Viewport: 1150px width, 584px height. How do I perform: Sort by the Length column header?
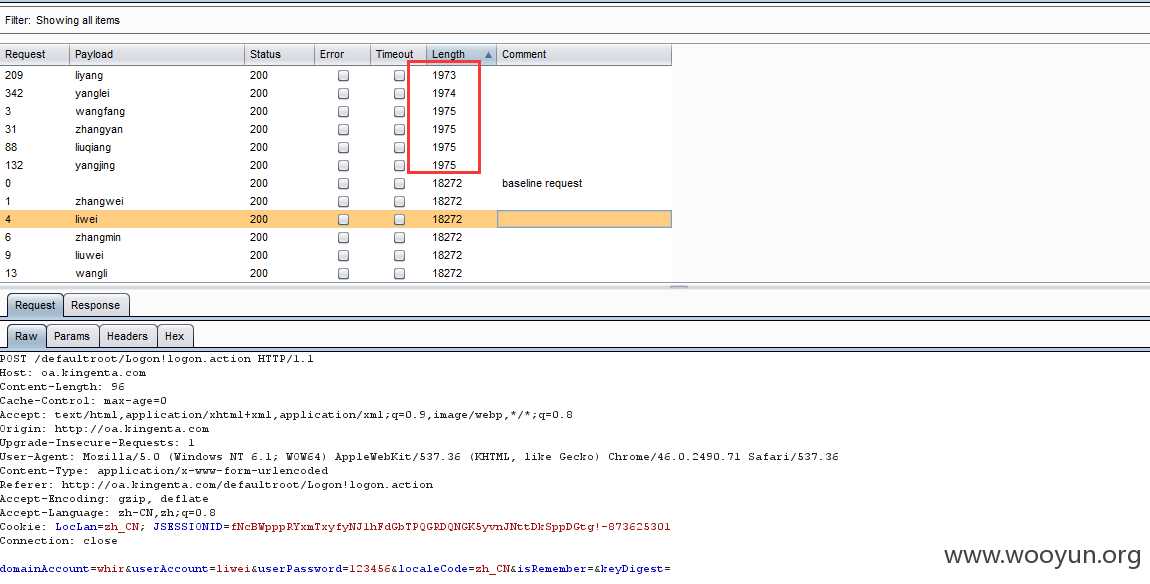(461, 54)
